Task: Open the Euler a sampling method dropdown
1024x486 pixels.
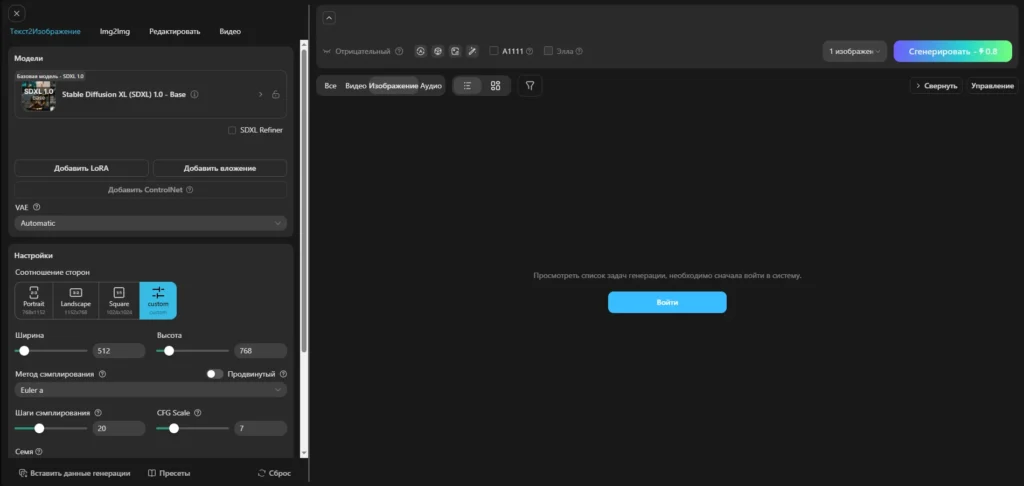Action: [151, 390]
